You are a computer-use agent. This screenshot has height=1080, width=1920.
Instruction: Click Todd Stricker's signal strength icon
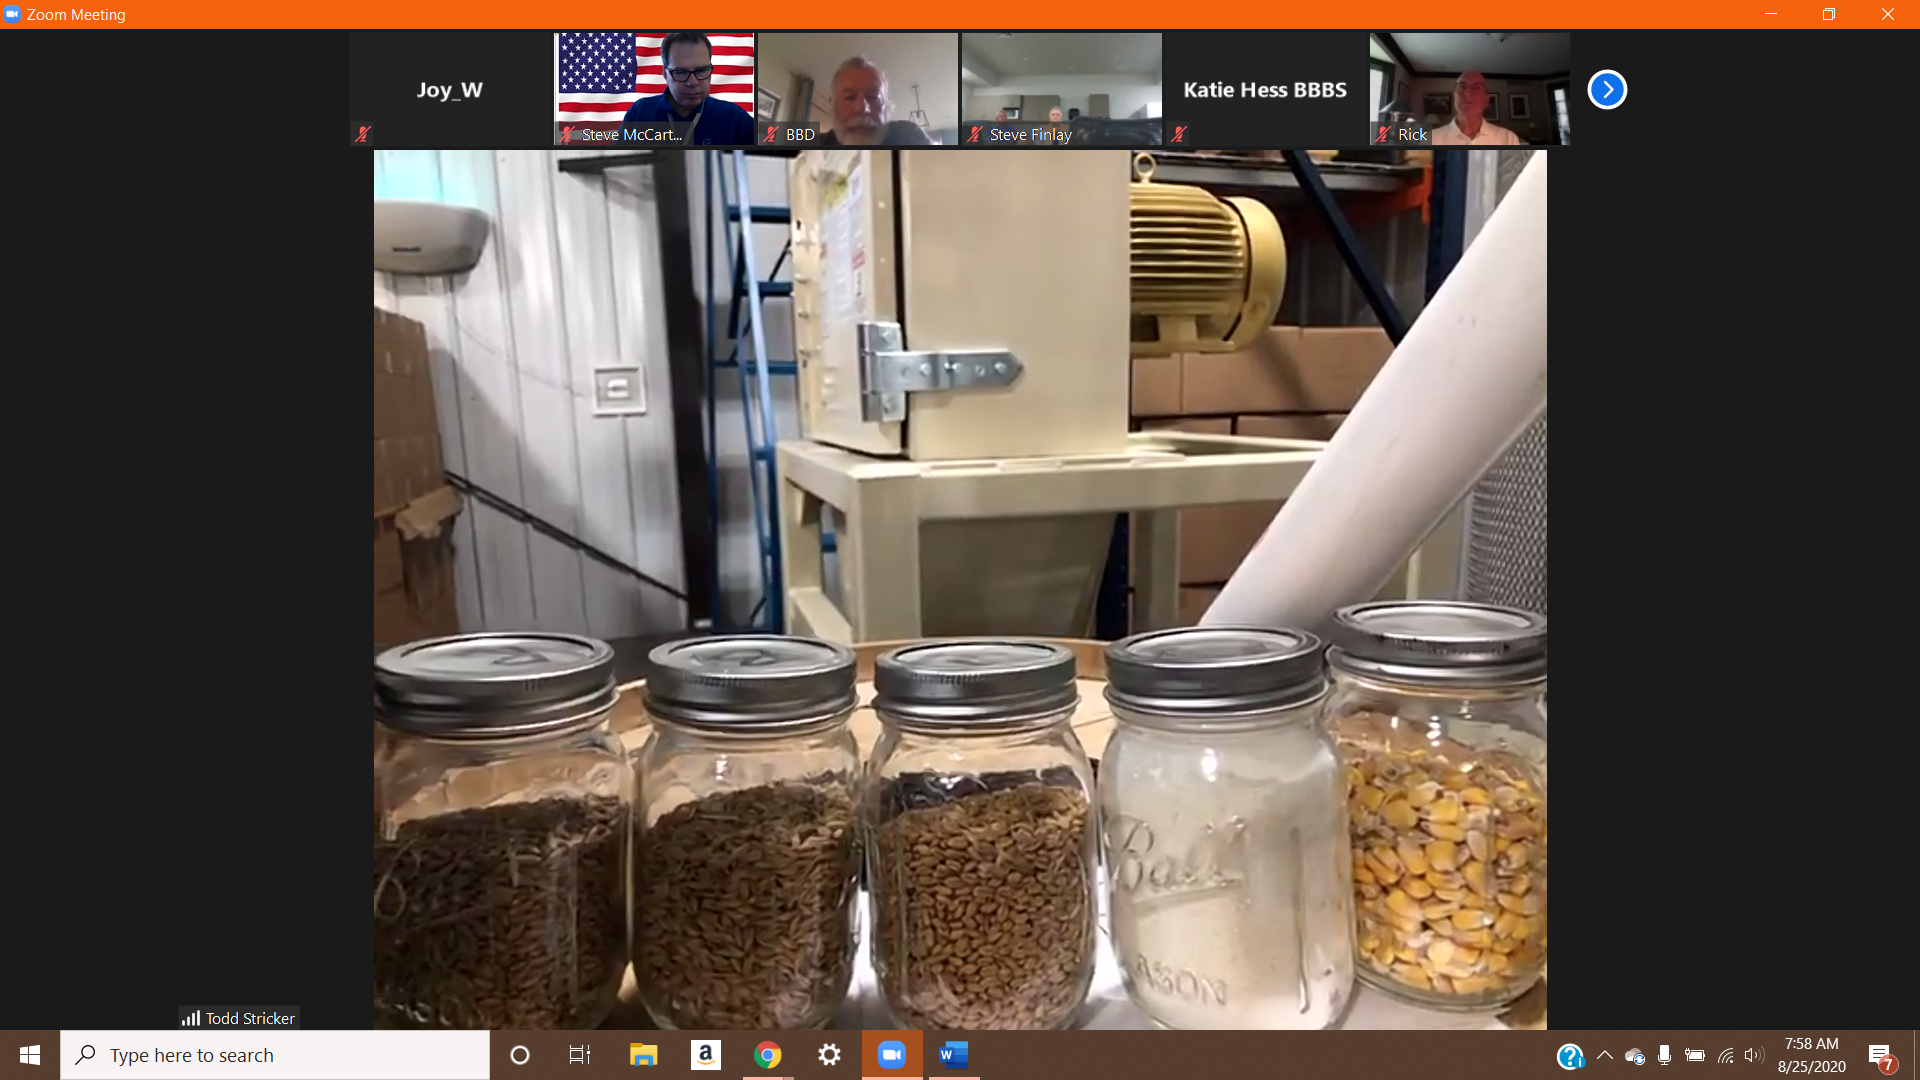point(190,1018)
